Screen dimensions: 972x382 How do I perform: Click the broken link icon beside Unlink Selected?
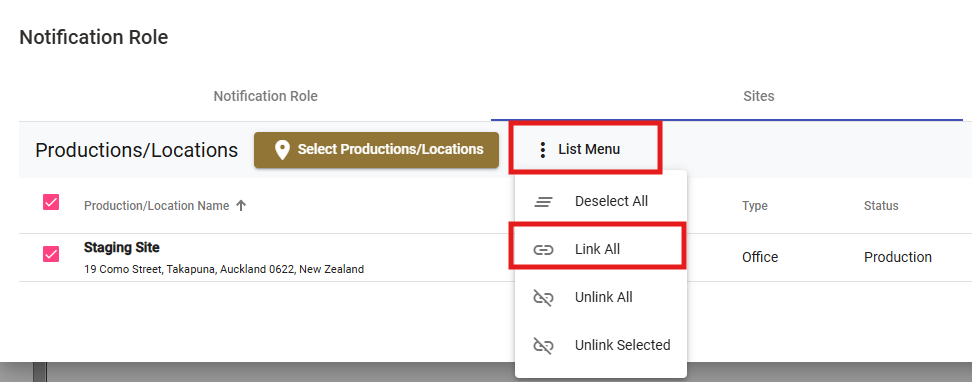click(543, 345)
